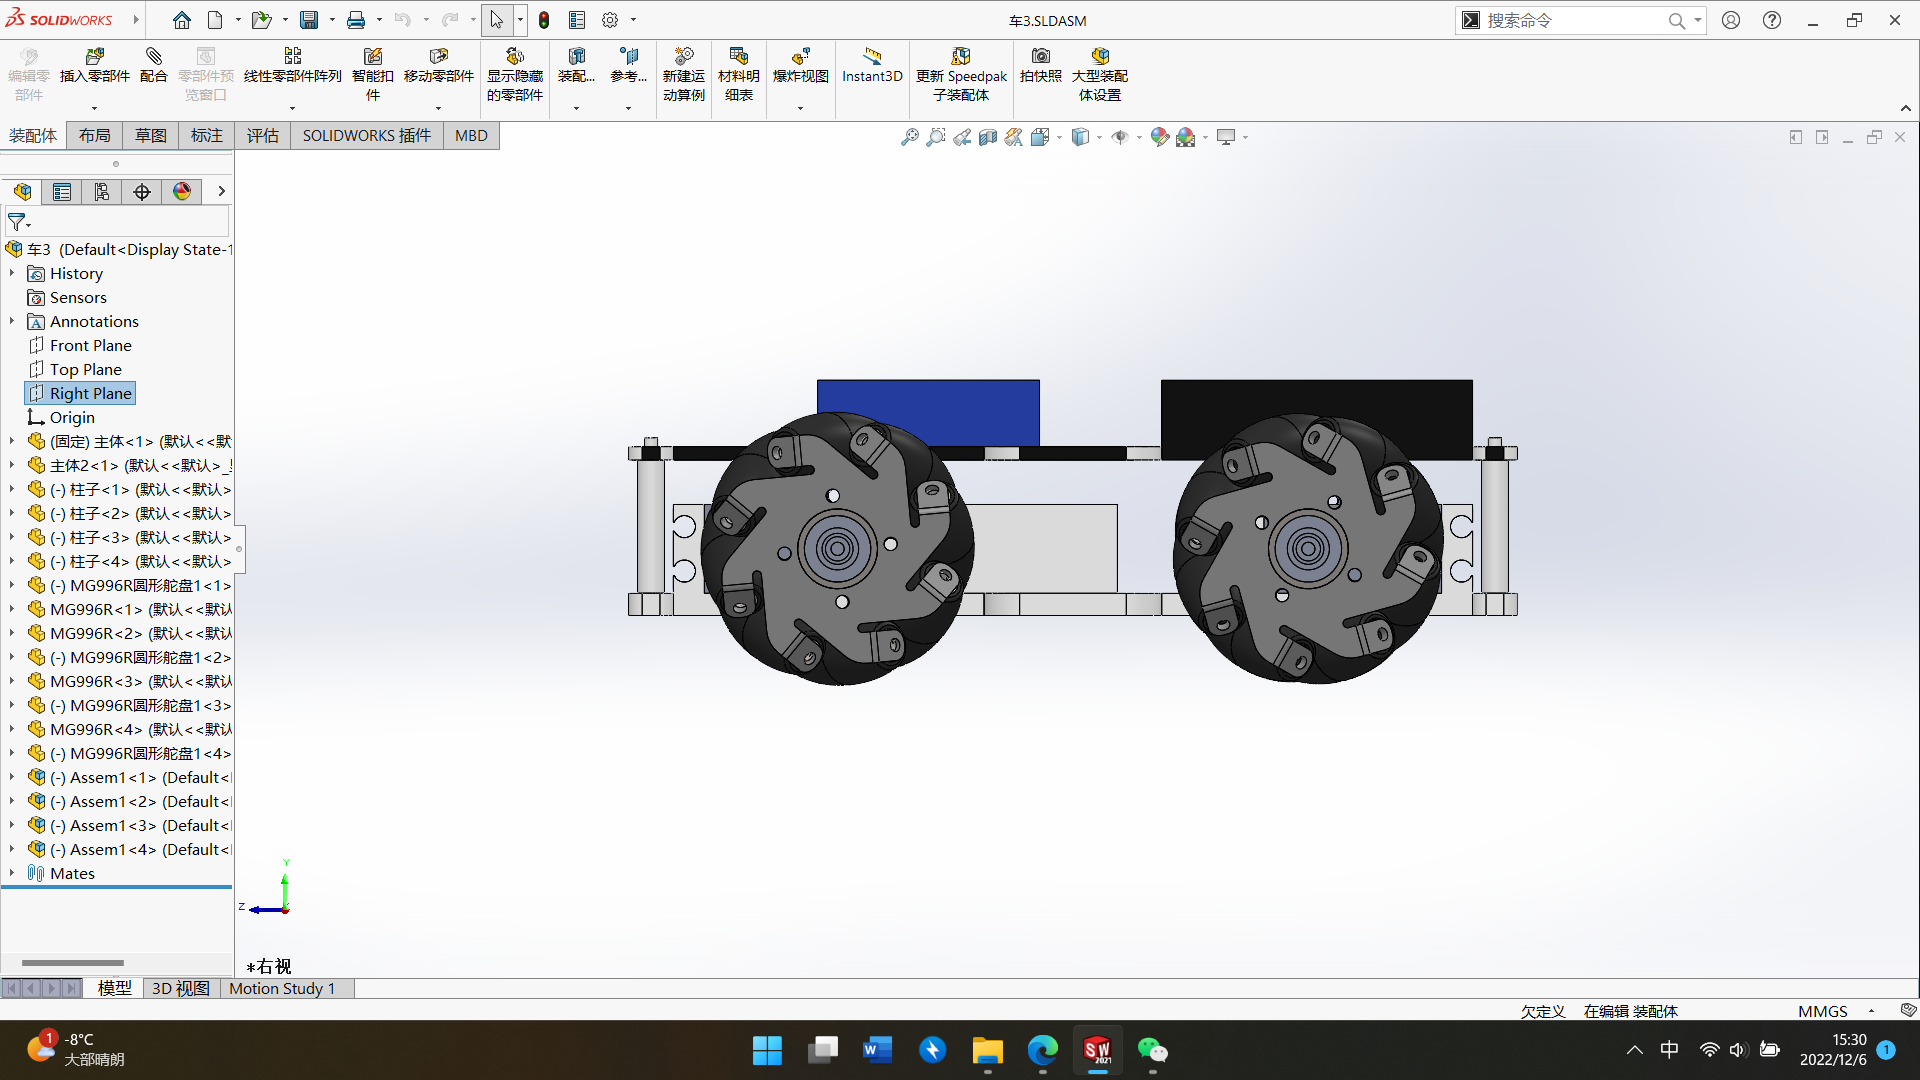
Task: Toggle Instant3D tool
Action: click(872, 66)
